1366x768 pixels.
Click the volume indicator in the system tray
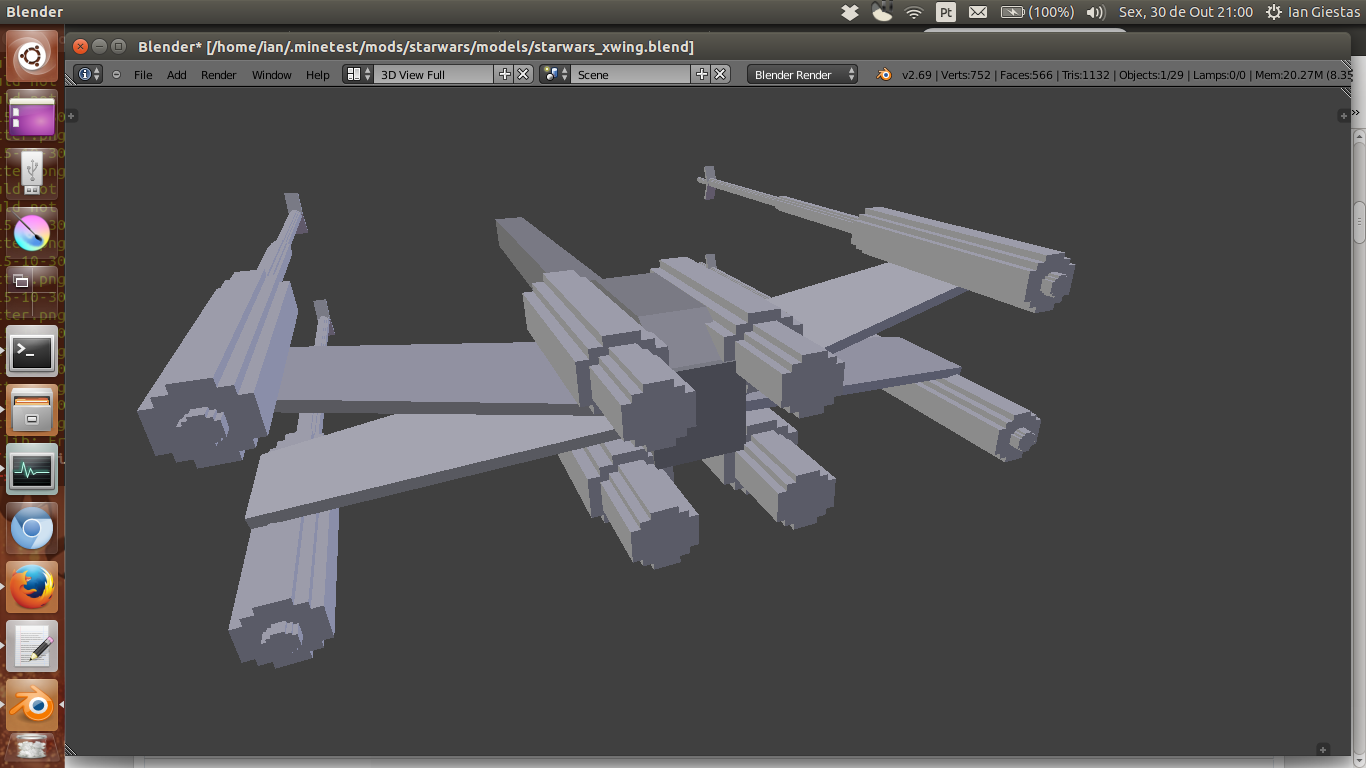point(1095,12)
